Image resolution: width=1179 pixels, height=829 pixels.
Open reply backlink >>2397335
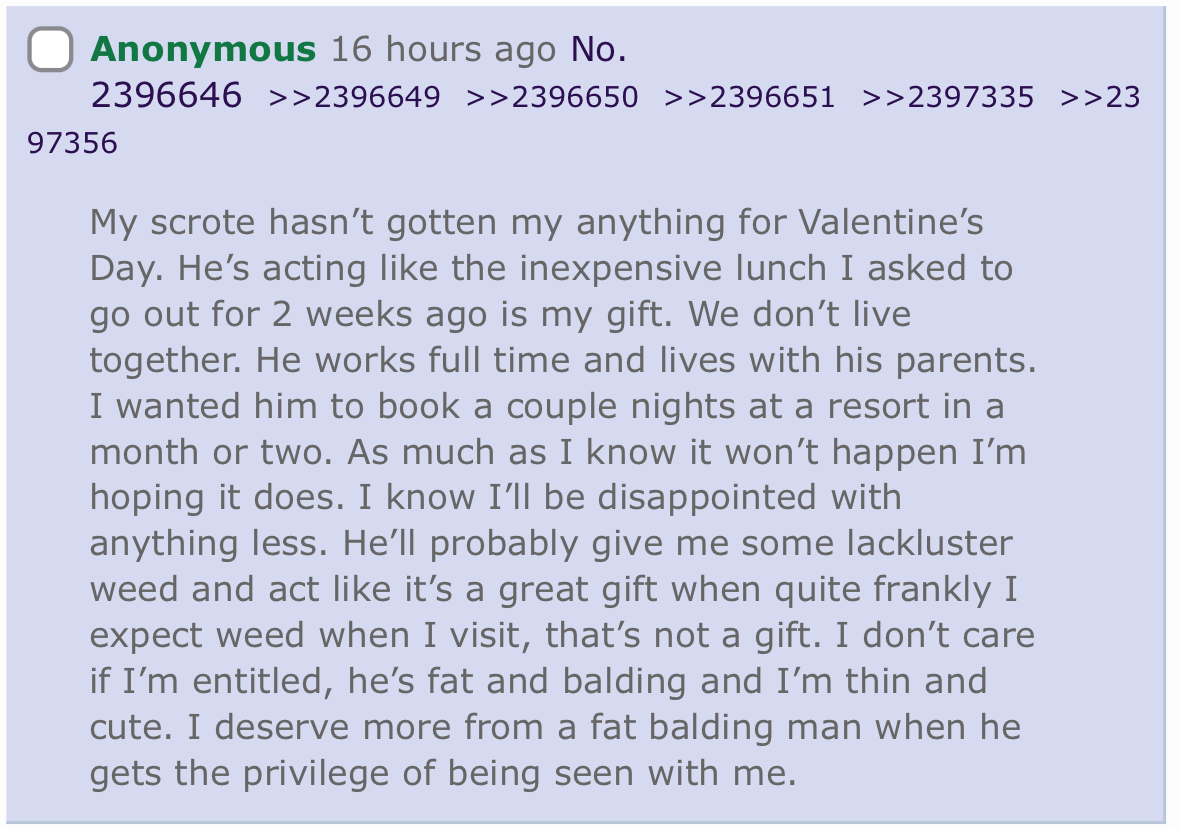947,97
